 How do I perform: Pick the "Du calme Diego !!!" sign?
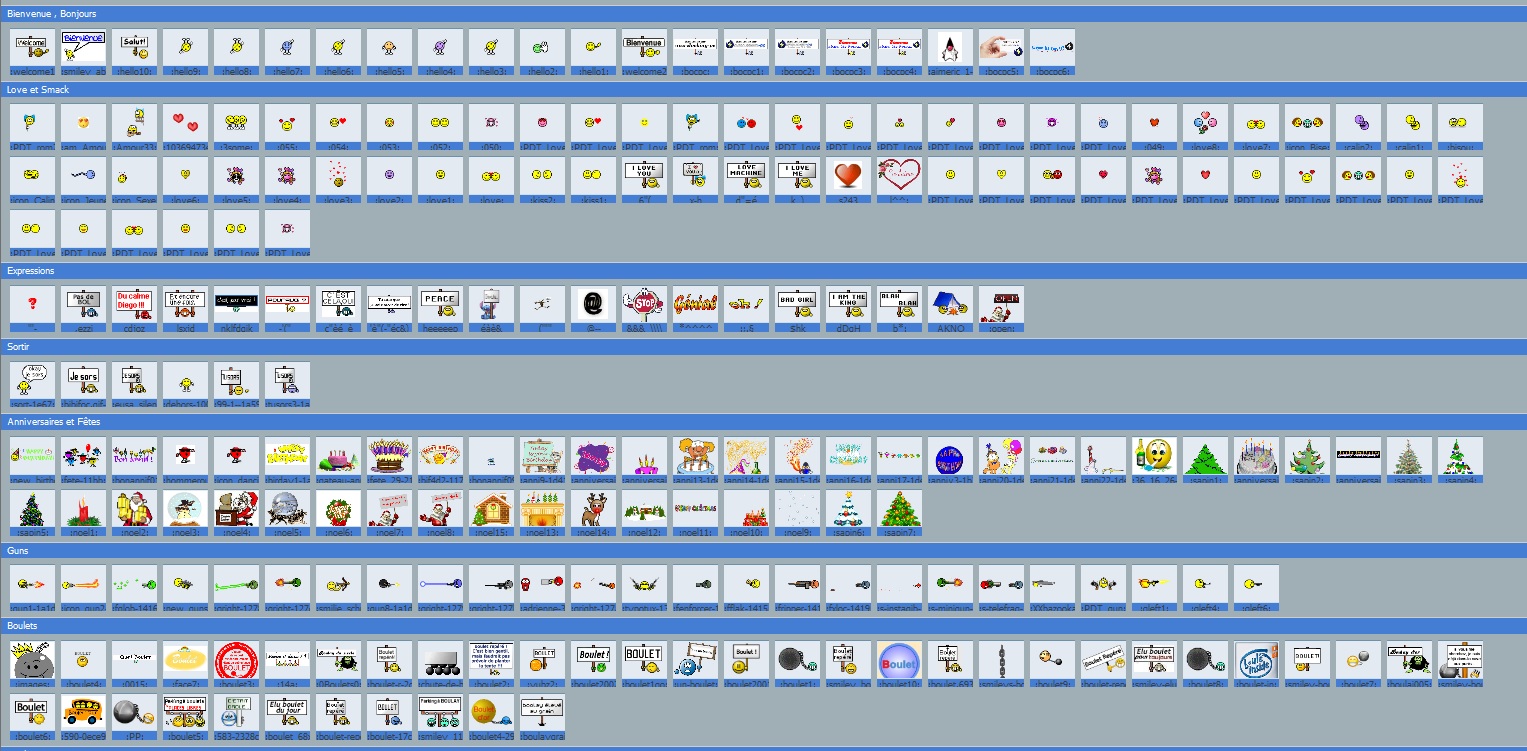(x=135, y=305)
